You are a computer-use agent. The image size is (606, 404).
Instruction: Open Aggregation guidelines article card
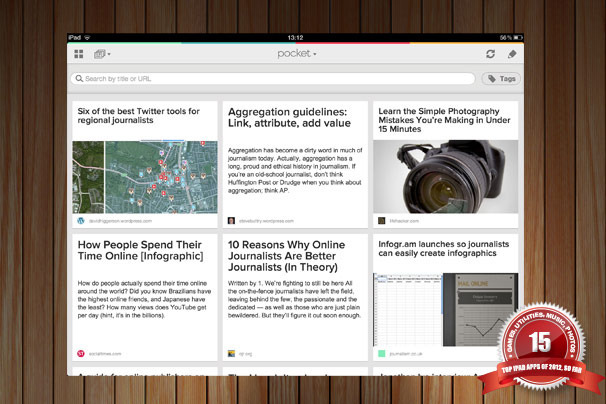click(x=295, y=165)
